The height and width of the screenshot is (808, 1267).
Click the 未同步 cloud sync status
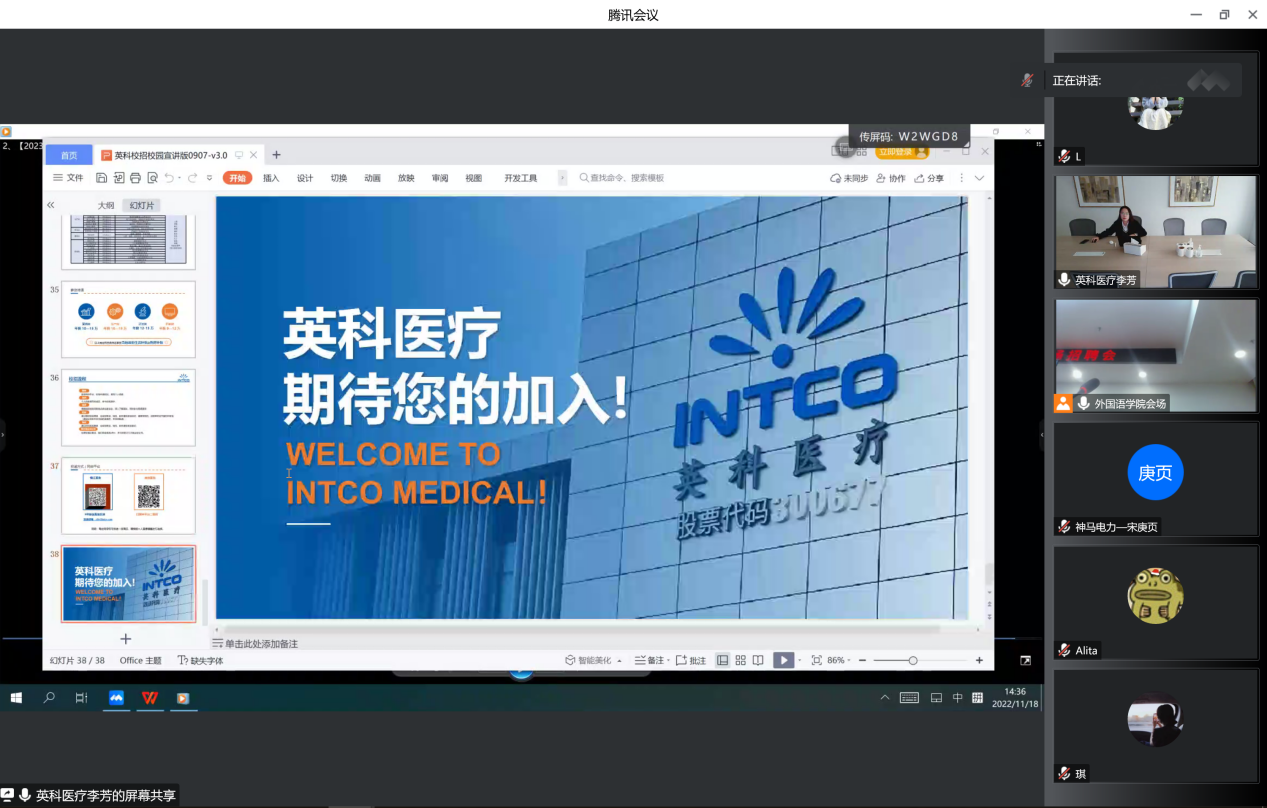[849, 178]
